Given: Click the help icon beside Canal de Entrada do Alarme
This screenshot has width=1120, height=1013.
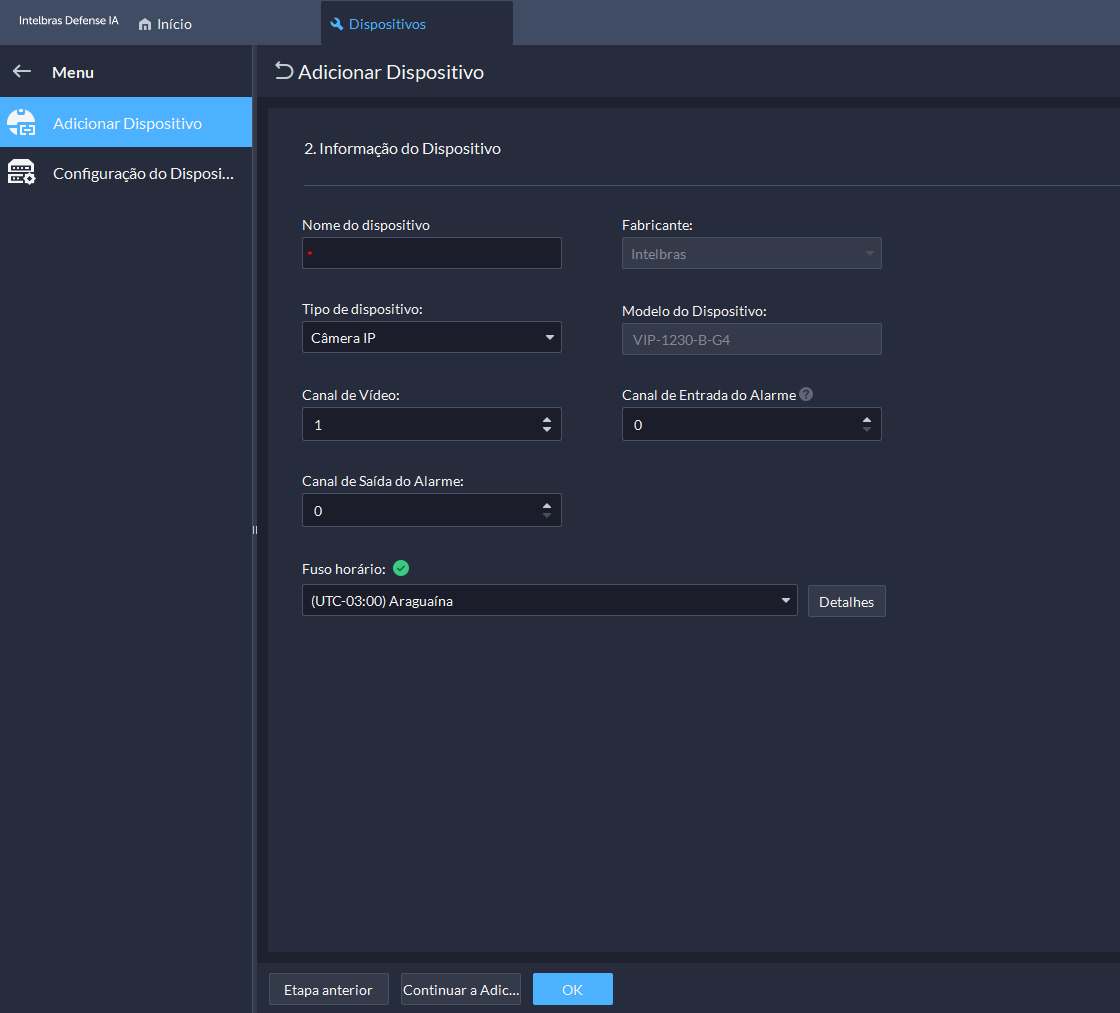Looking at the screenshot, I should click(806, 394).
